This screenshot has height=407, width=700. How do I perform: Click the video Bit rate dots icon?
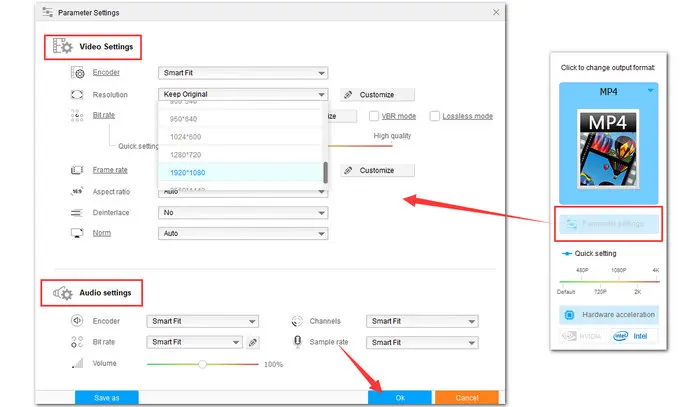coord(77,116)
